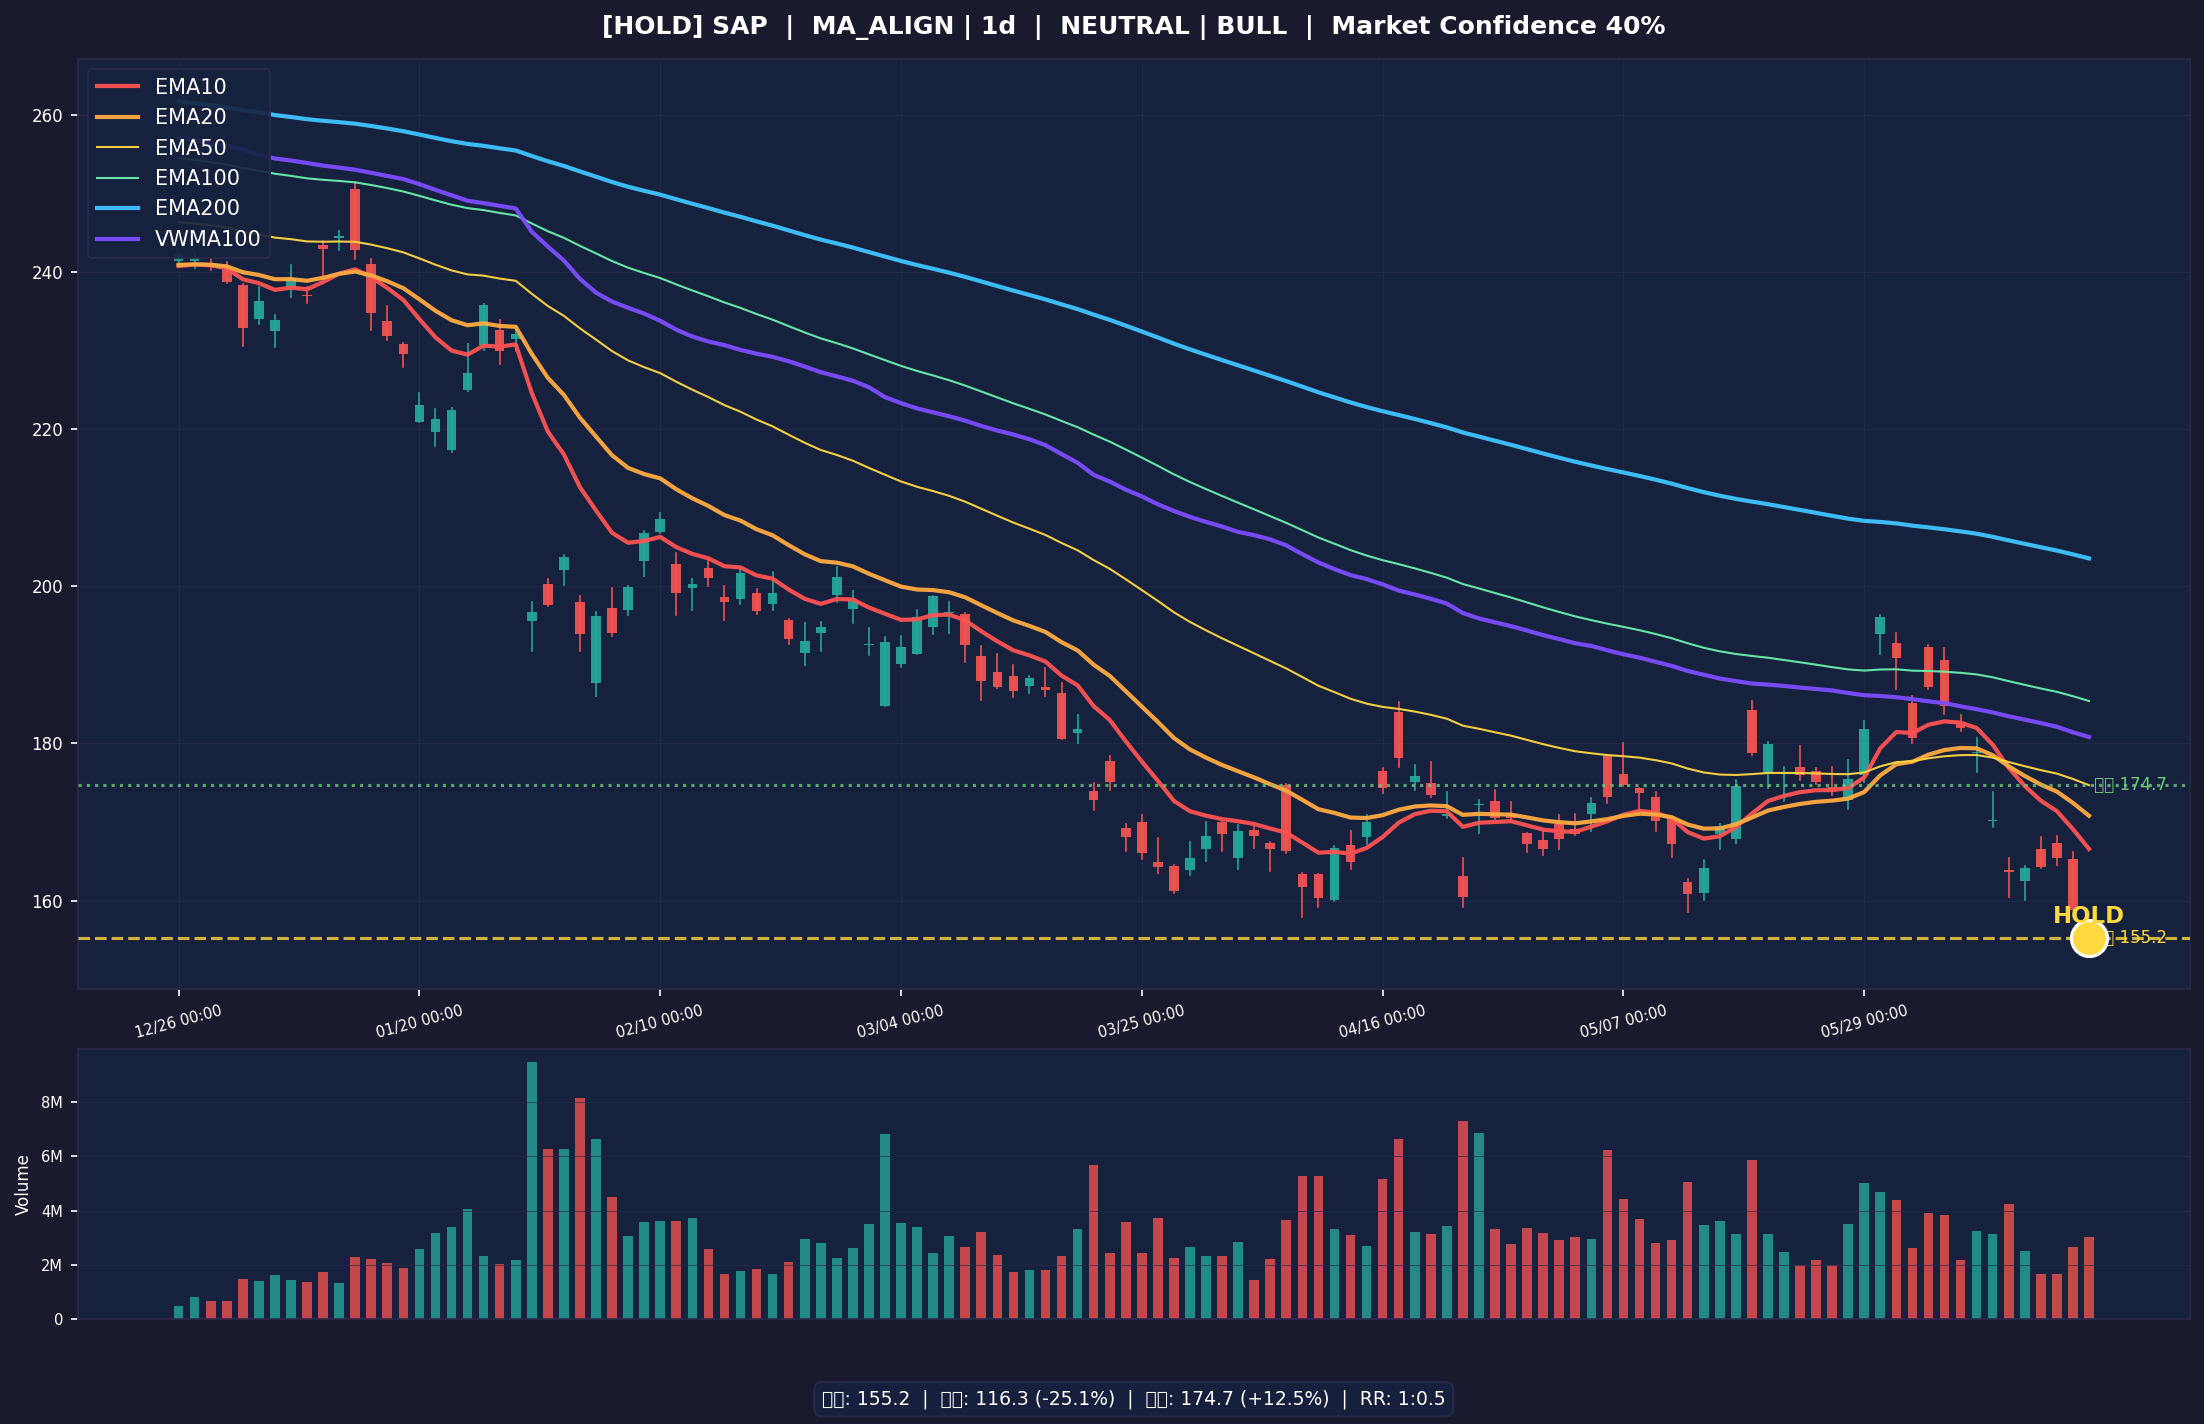The height and width of the screenshot is (1424, 2204).
Task: Click the yellow HOLD text label near marker
Action: tap(2088, 915)
